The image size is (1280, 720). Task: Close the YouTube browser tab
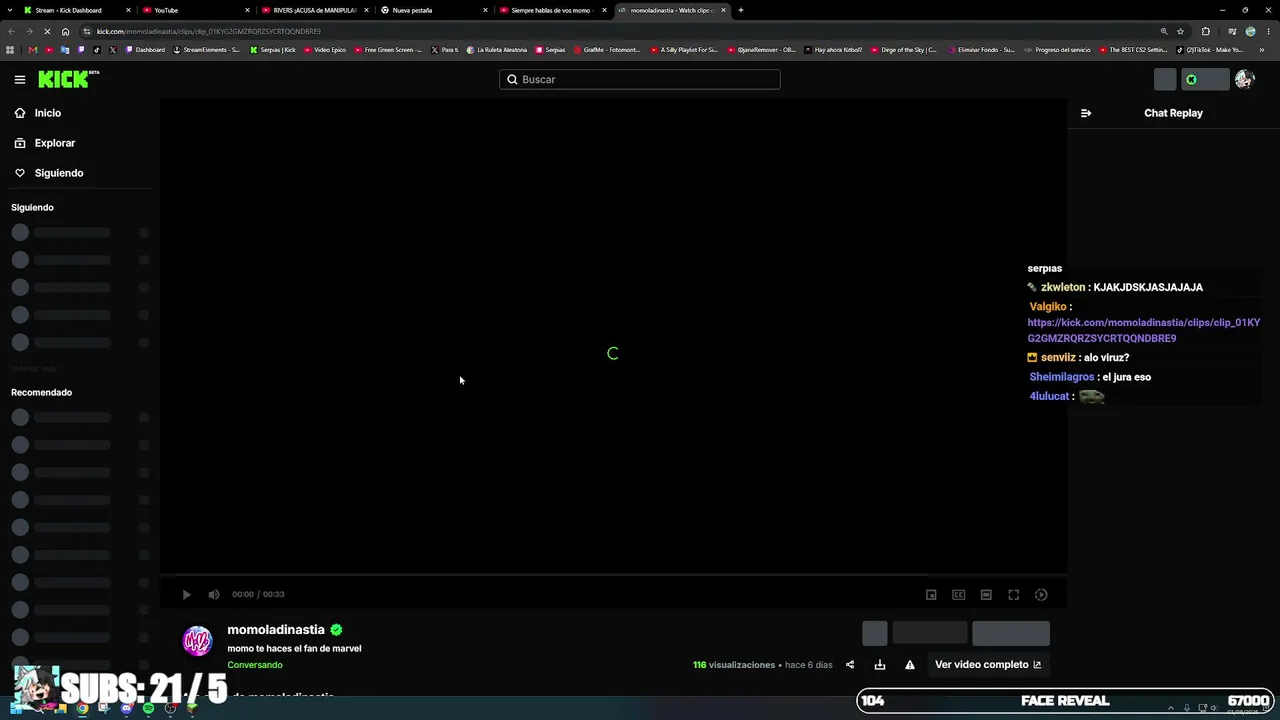(247, 10)
